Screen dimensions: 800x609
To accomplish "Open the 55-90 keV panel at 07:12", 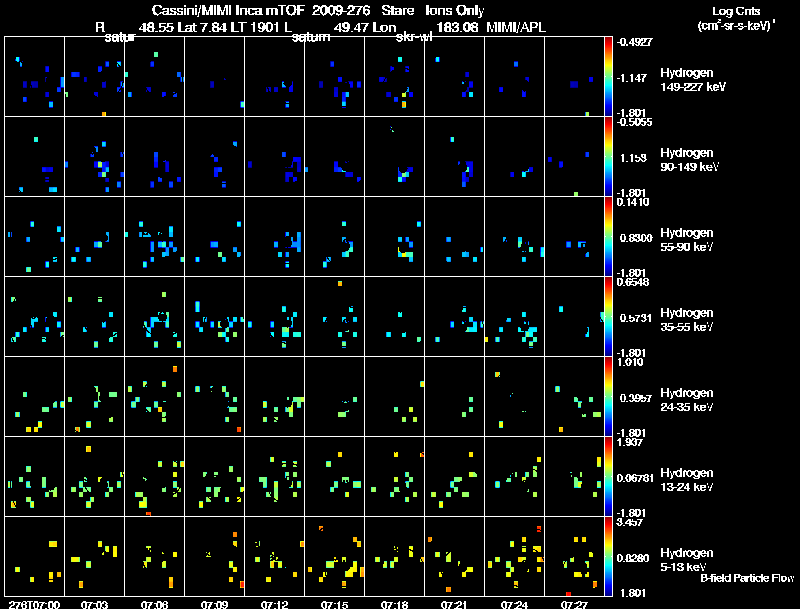I will [x=274, y=236].
